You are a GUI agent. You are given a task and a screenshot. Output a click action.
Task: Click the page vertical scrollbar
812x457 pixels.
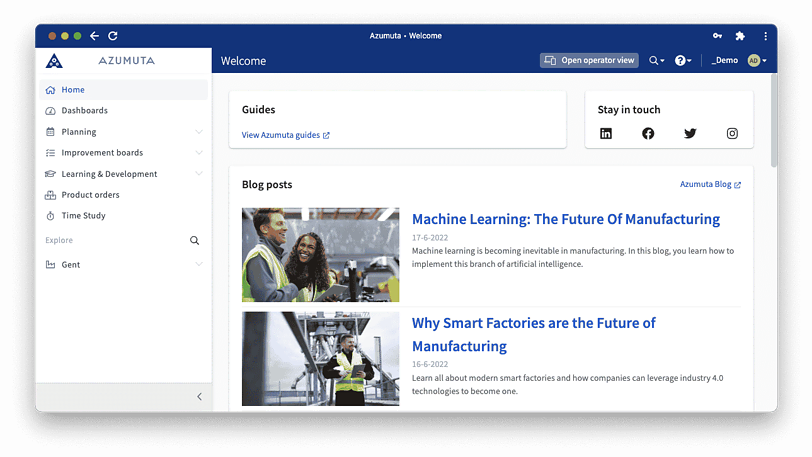point(774,120)
